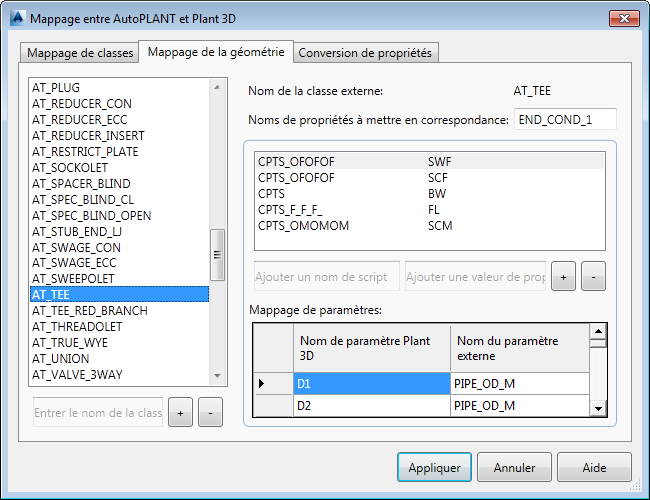The height and width of the screenshot is (500, 650).
Task: Click Nom du paramètre externe column header
Action: [519, 348]
